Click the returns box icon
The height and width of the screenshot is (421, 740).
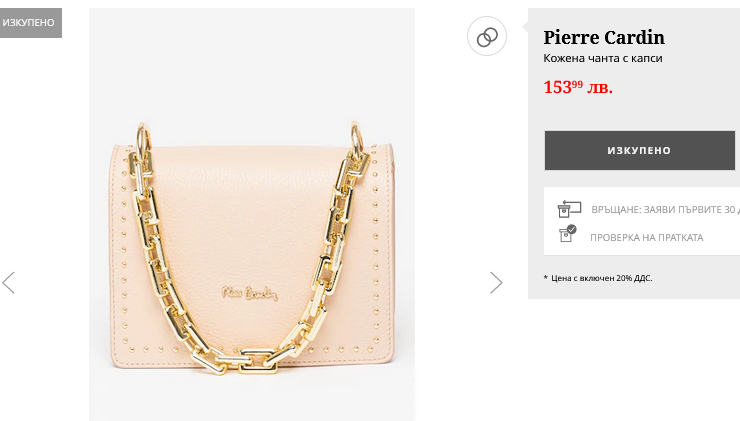pyautogui.click(x=568, y=209)
